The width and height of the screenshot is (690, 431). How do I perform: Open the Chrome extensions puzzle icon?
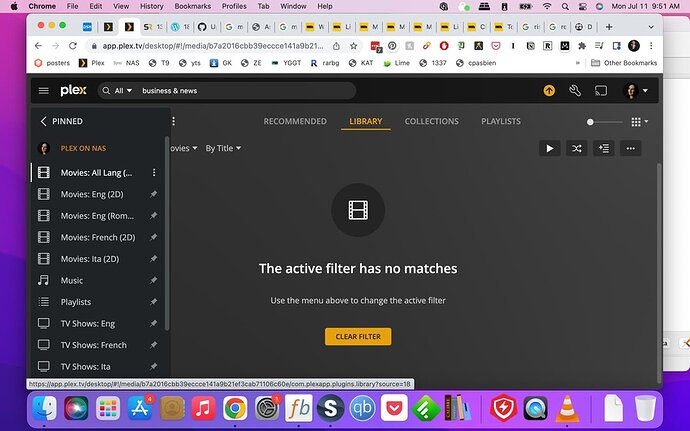(582, 46)
